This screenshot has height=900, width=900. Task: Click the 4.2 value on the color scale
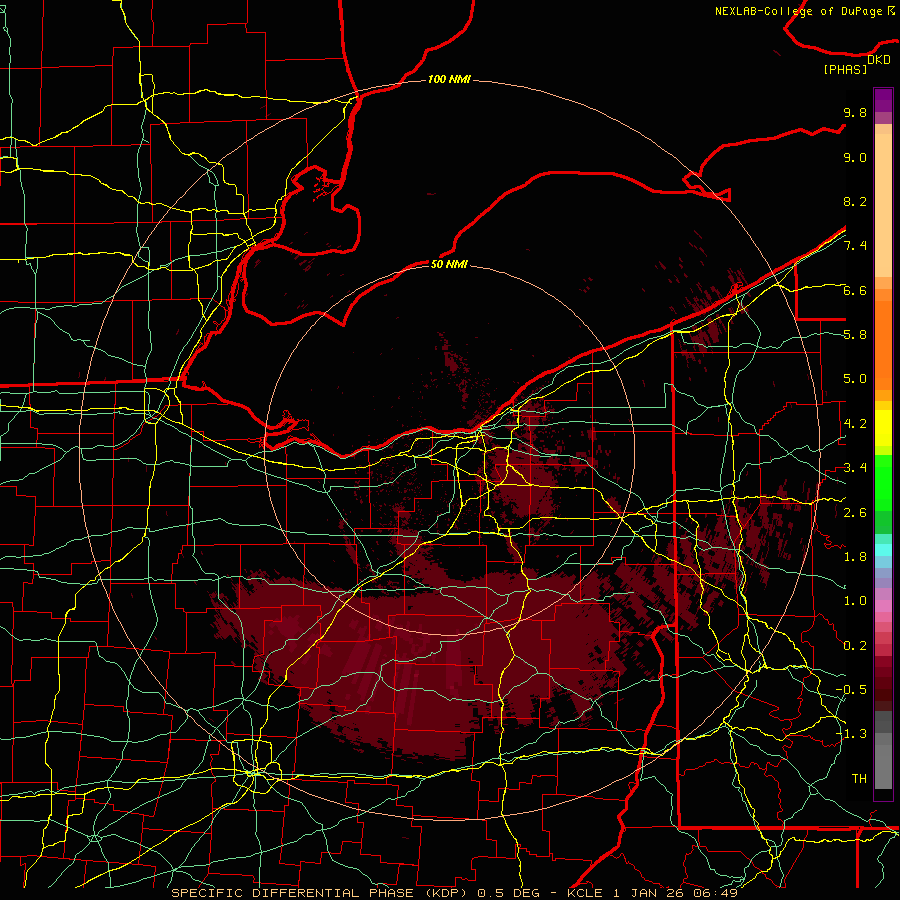855,424
